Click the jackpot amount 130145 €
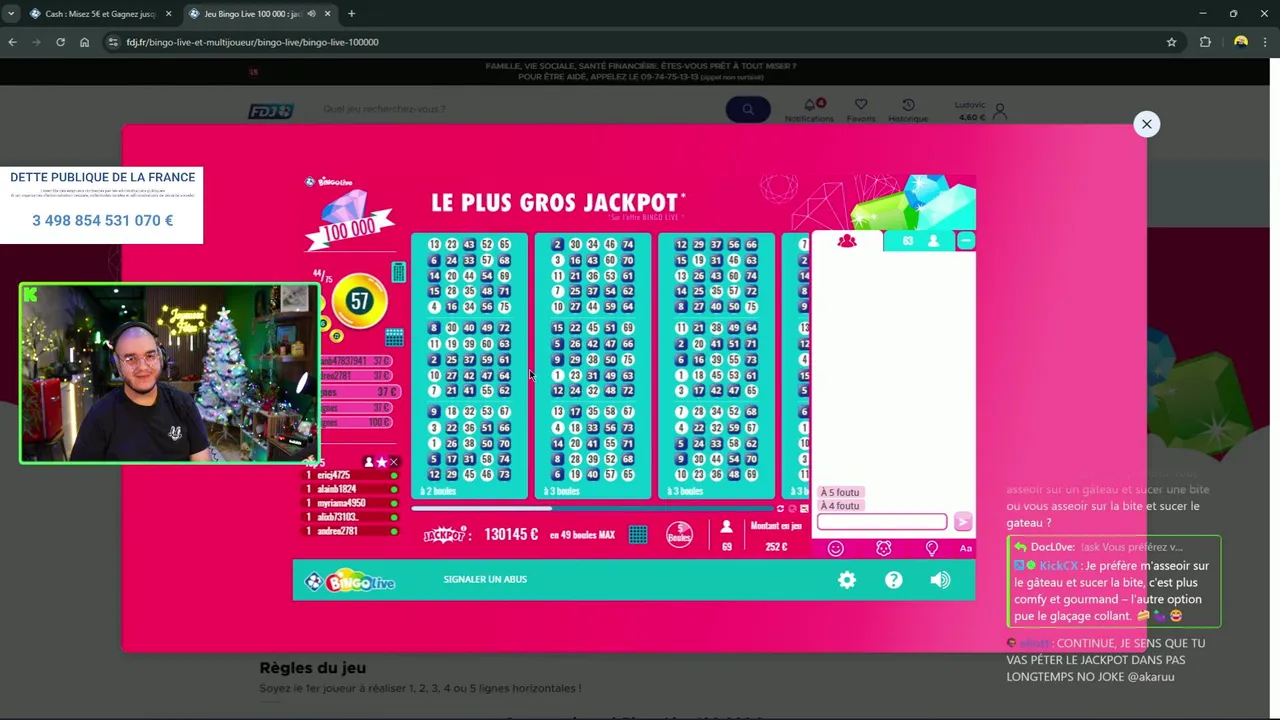This screenshot has width=1280, height=720. point(511,535)
